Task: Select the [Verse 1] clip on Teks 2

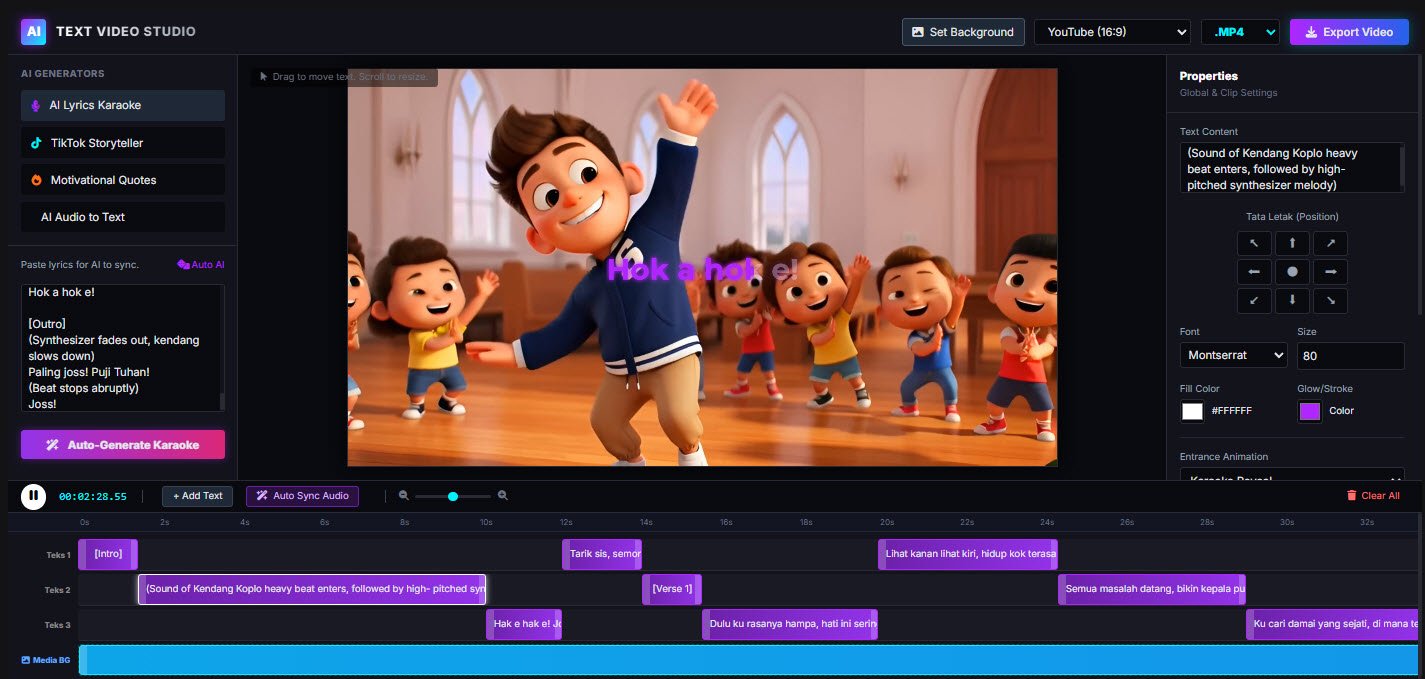Action: tap(672, 589)
